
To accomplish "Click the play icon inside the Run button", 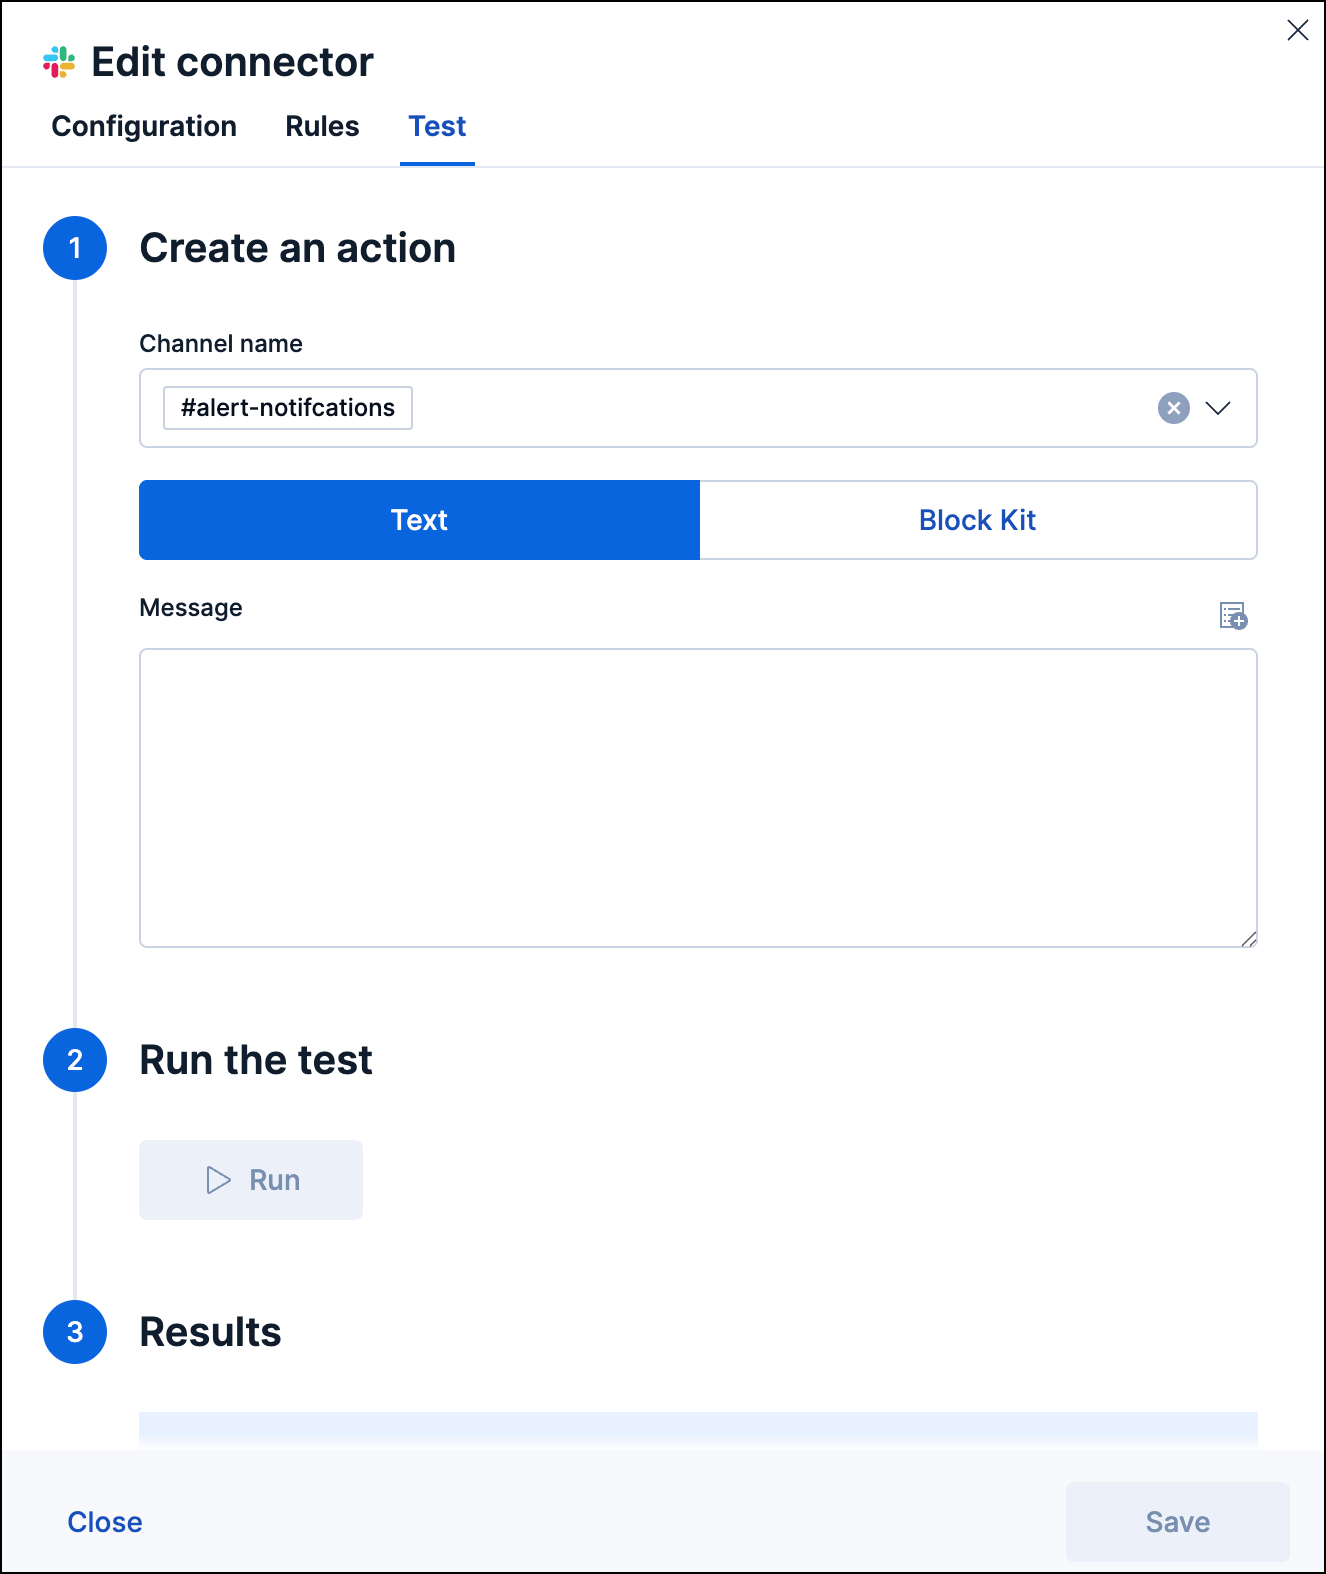I will tap(216, 1180).
